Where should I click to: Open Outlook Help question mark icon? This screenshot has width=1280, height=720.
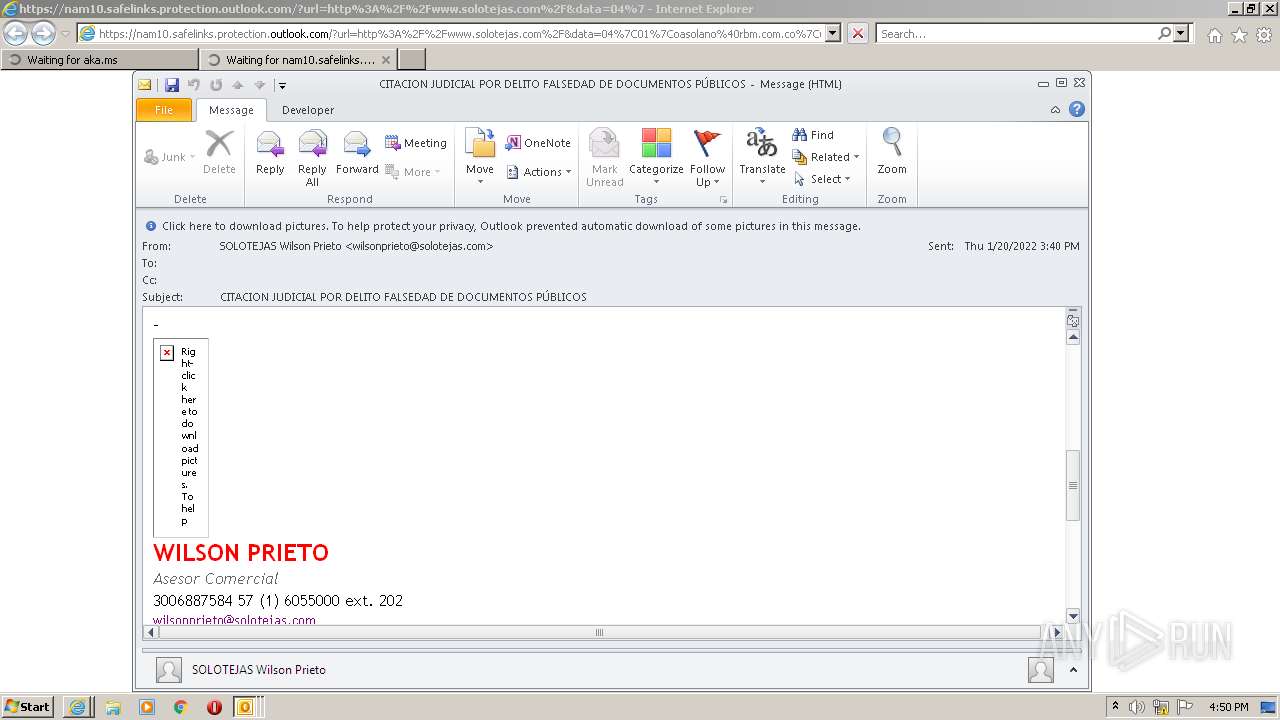[1077, 110]
